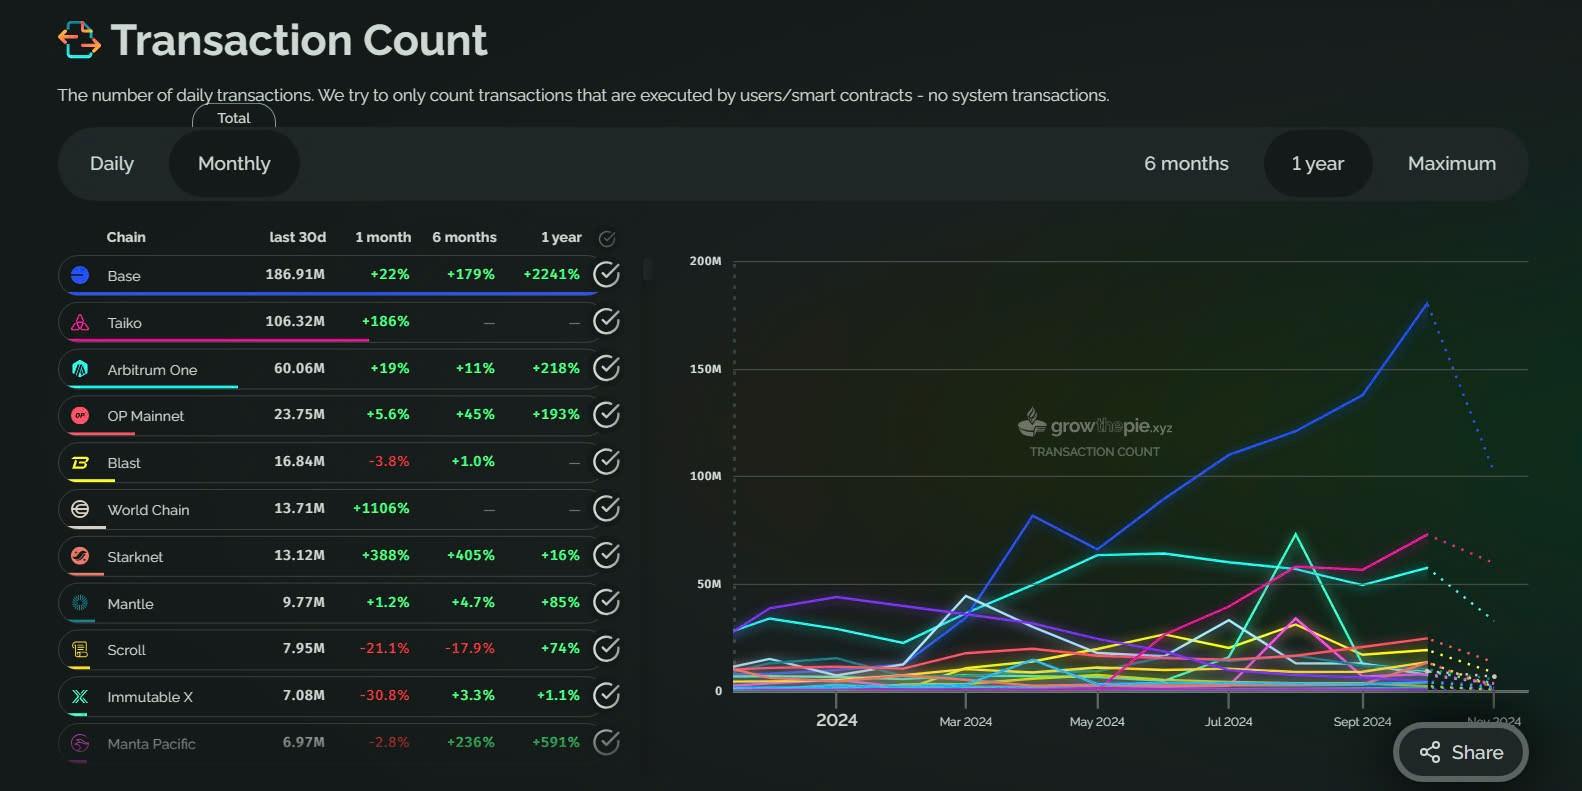The width and height of the screenshot is (1582, 791).
Task: Sort by Chain column header
Action: [x=126, y=237]
